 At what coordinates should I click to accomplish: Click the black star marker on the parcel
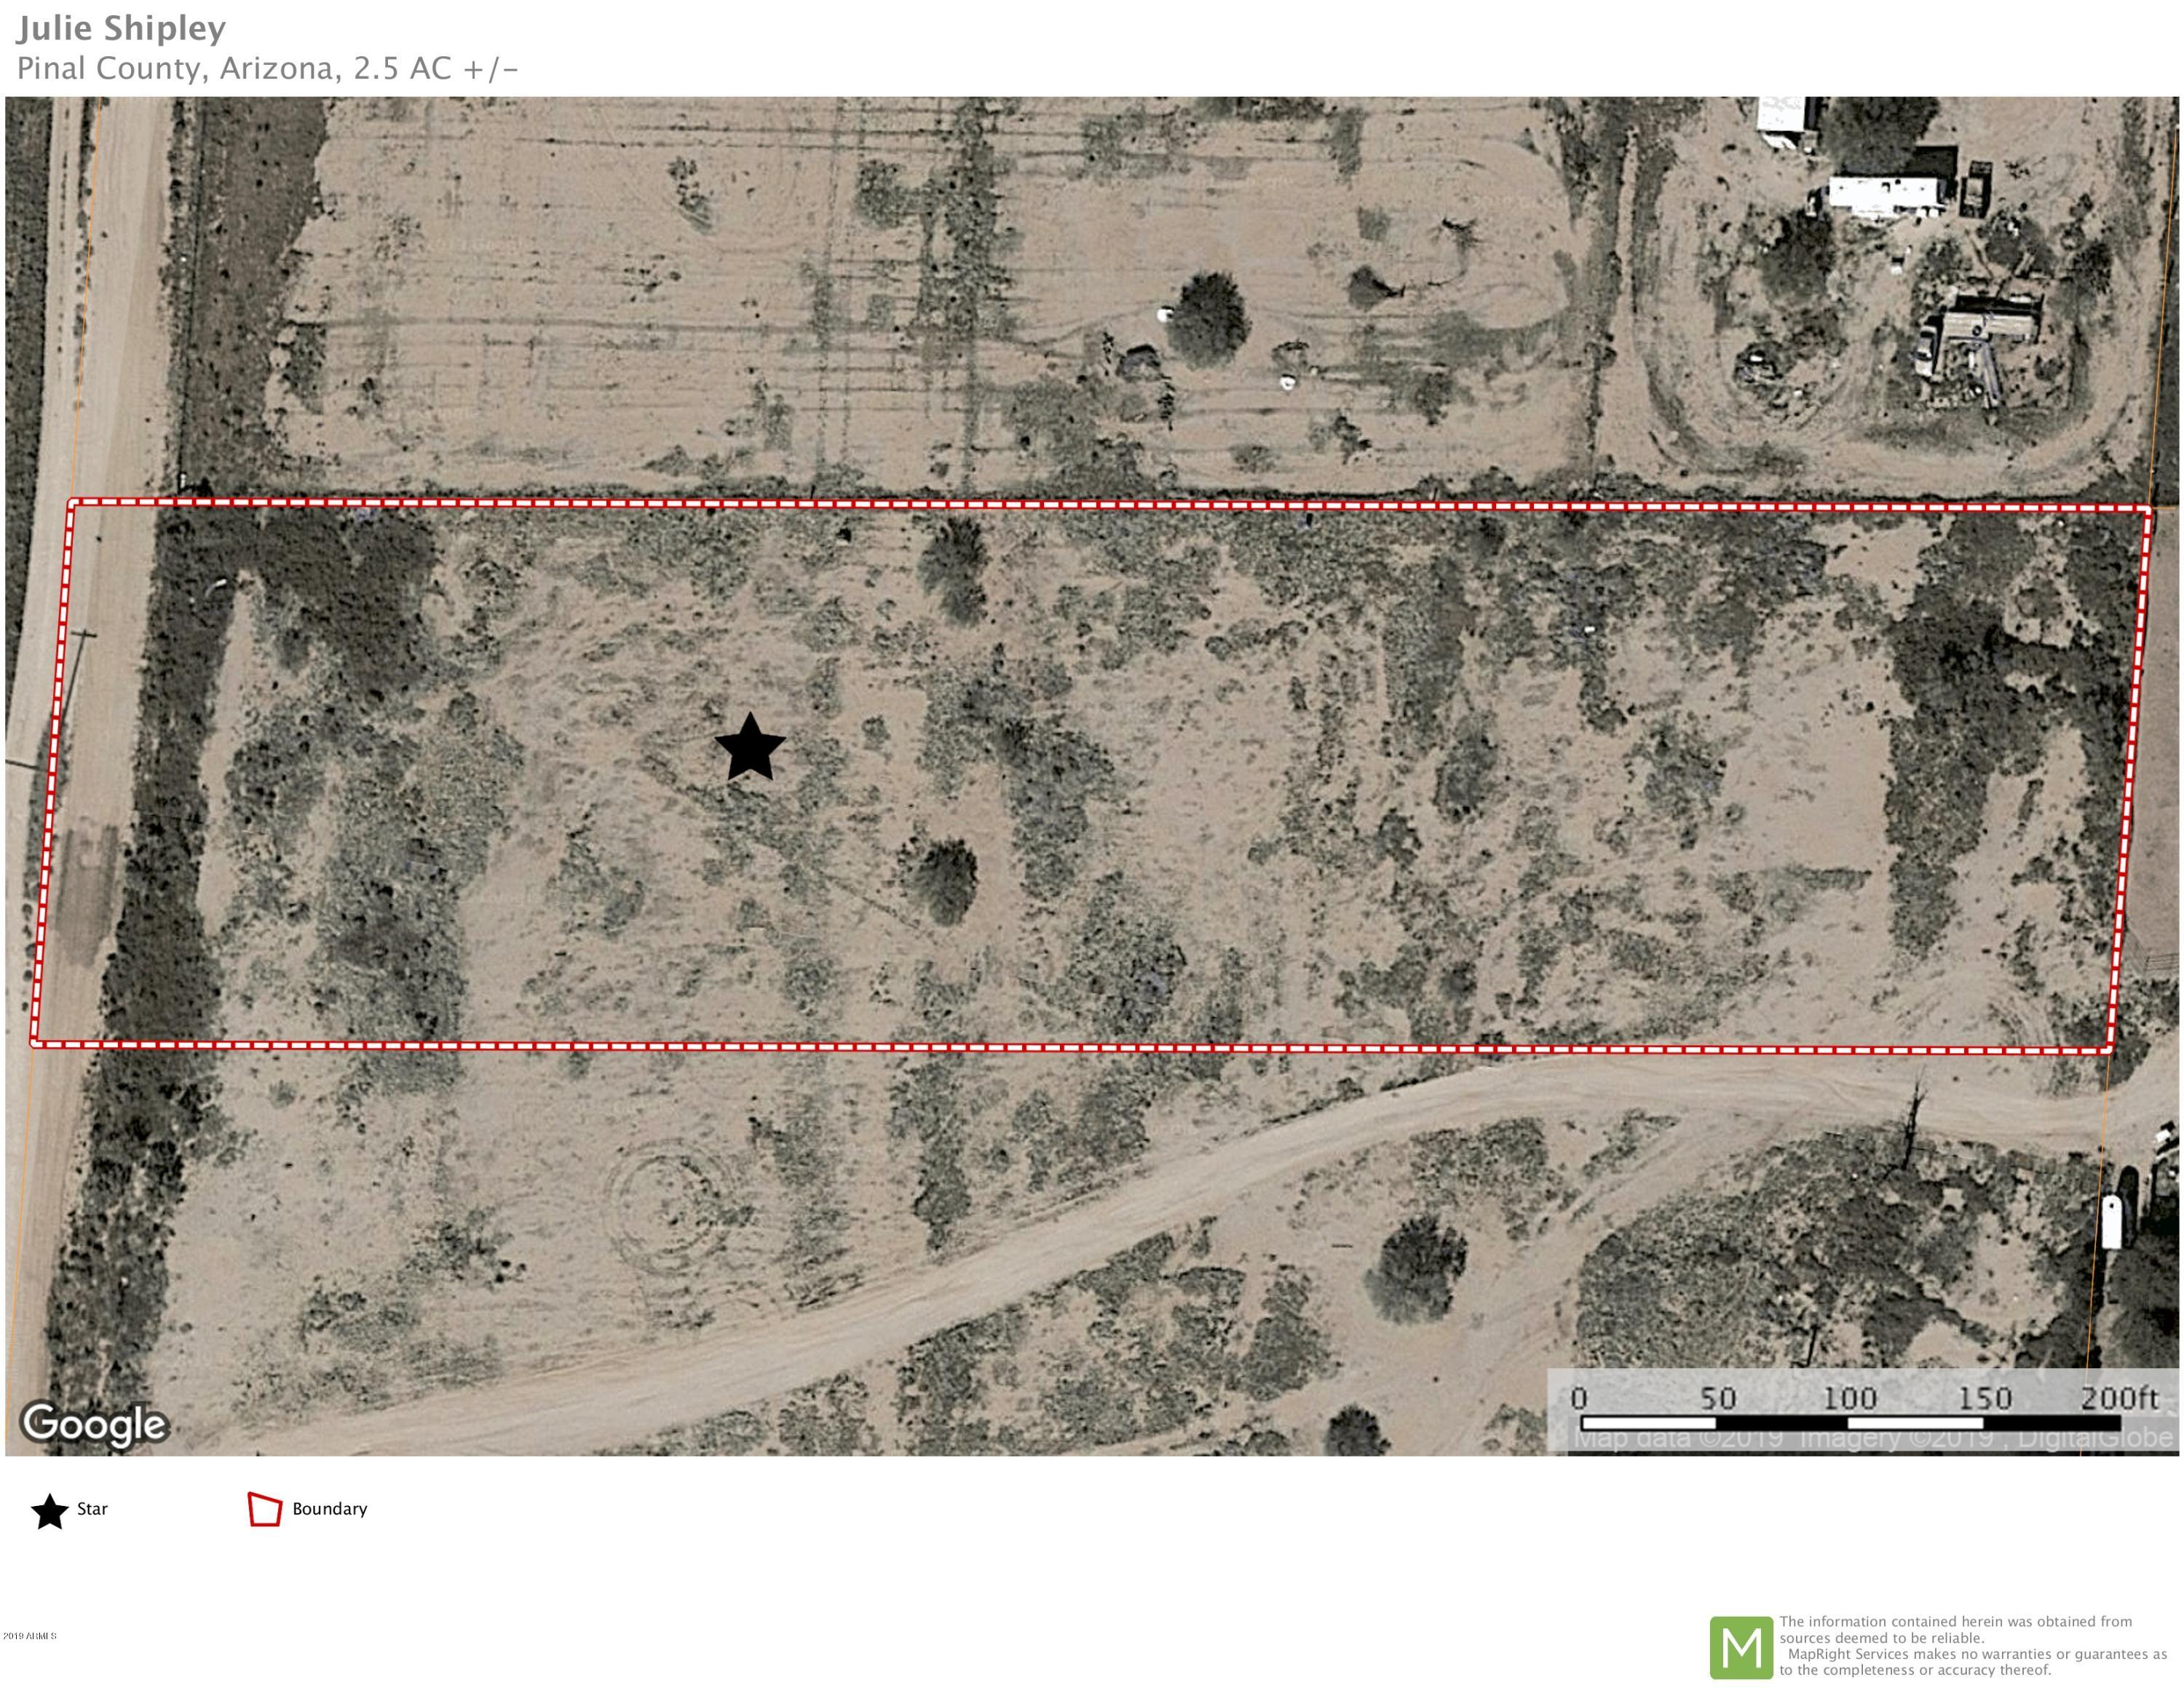point(750,747)
